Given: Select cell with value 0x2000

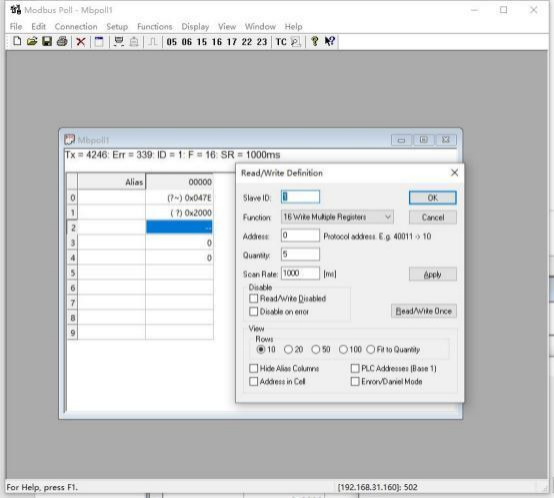Looking at the screenshot, I should pyautogui.click(x=179, y=213).
